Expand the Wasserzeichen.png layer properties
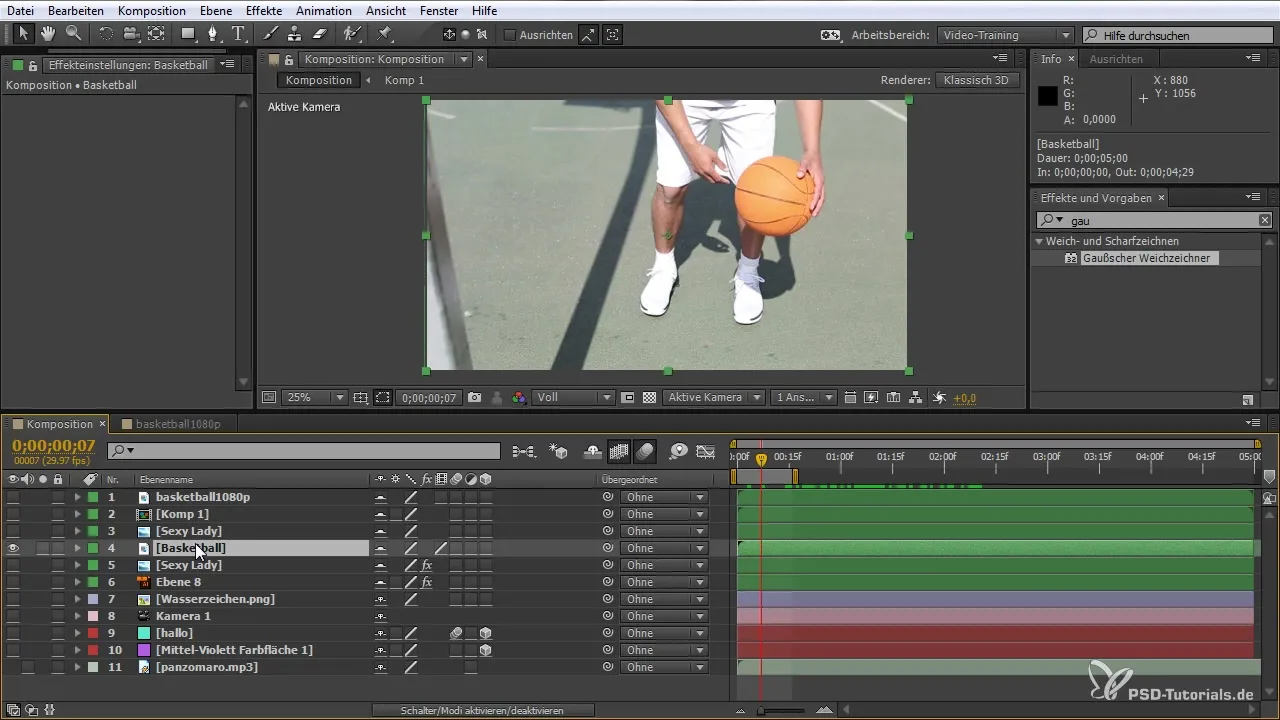This screenshot has width=1280, height=720. click(x=77, y=599)
